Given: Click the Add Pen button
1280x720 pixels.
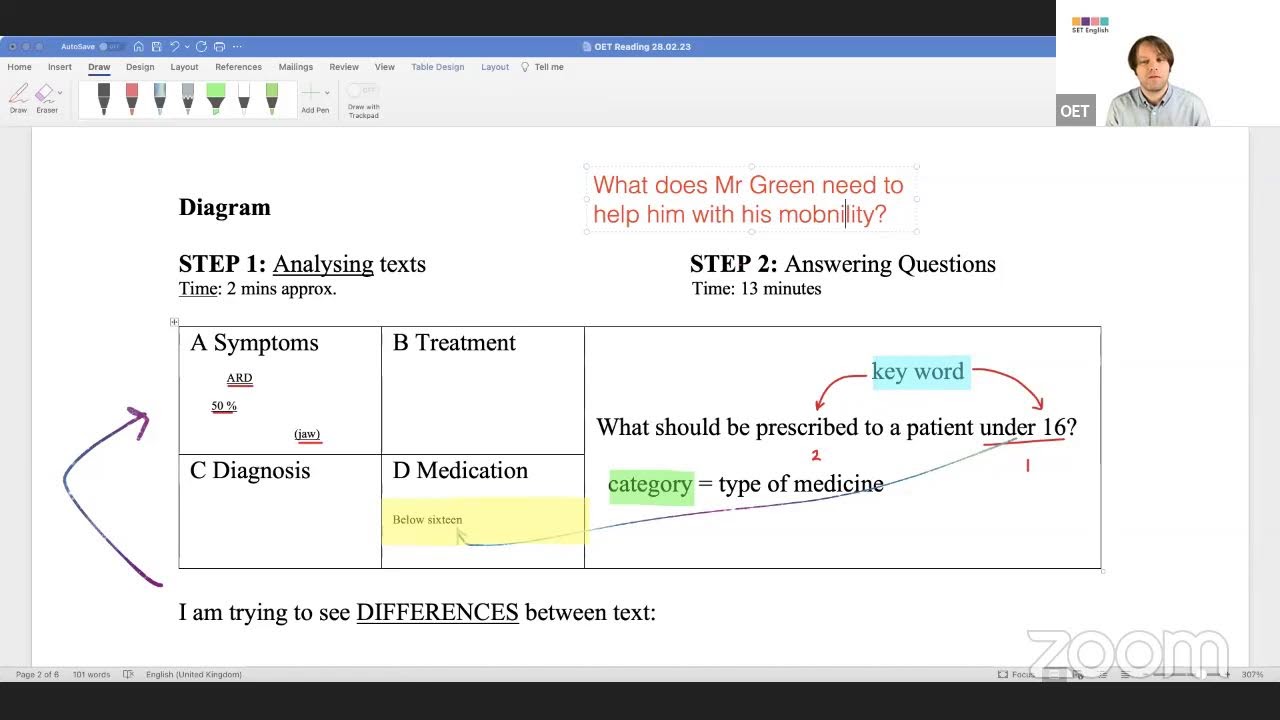Looking at the screenshot, I should pyautogui.click(x=314, y=99).
